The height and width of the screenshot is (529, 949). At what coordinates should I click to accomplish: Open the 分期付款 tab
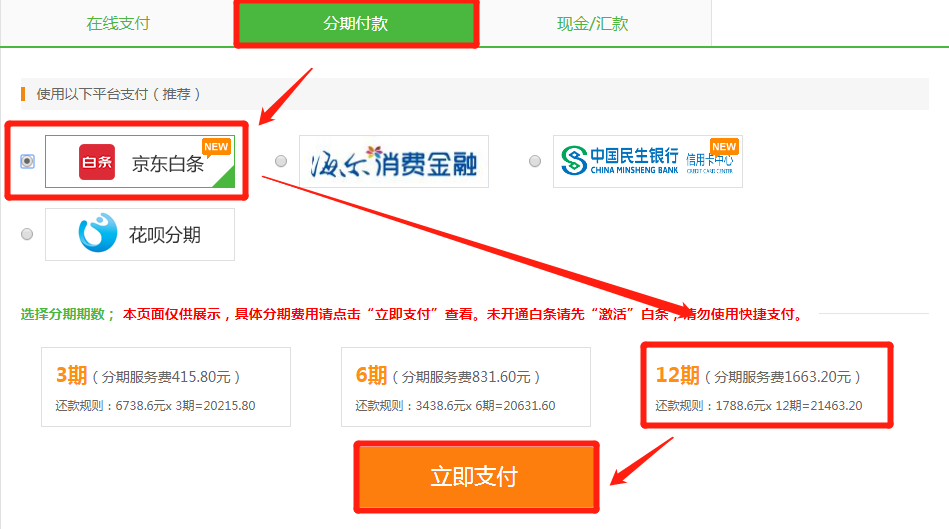tap(356, 23)
